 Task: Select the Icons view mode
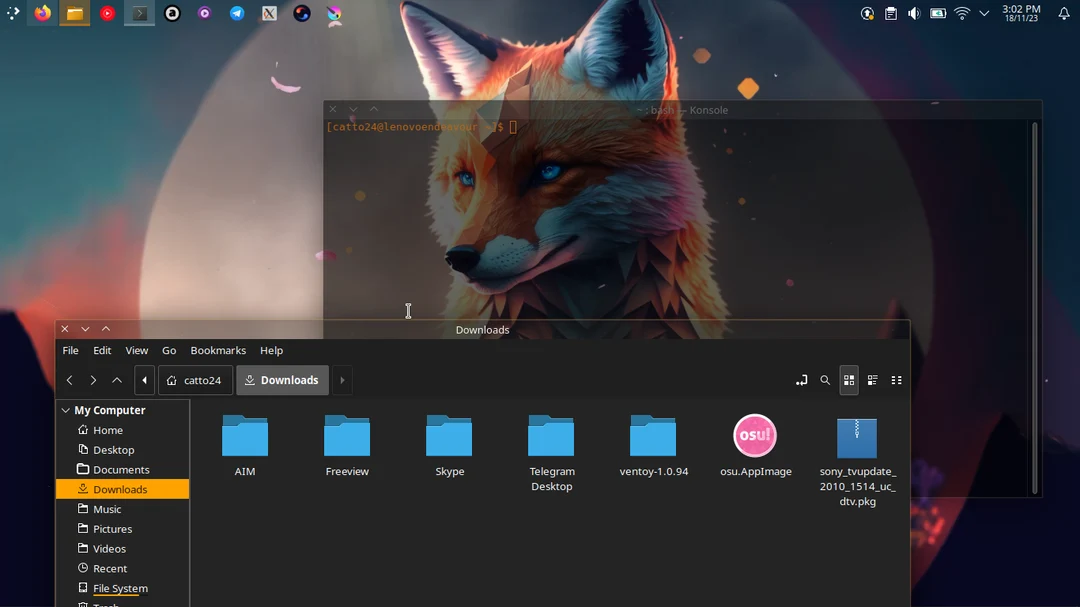point(848,380)
